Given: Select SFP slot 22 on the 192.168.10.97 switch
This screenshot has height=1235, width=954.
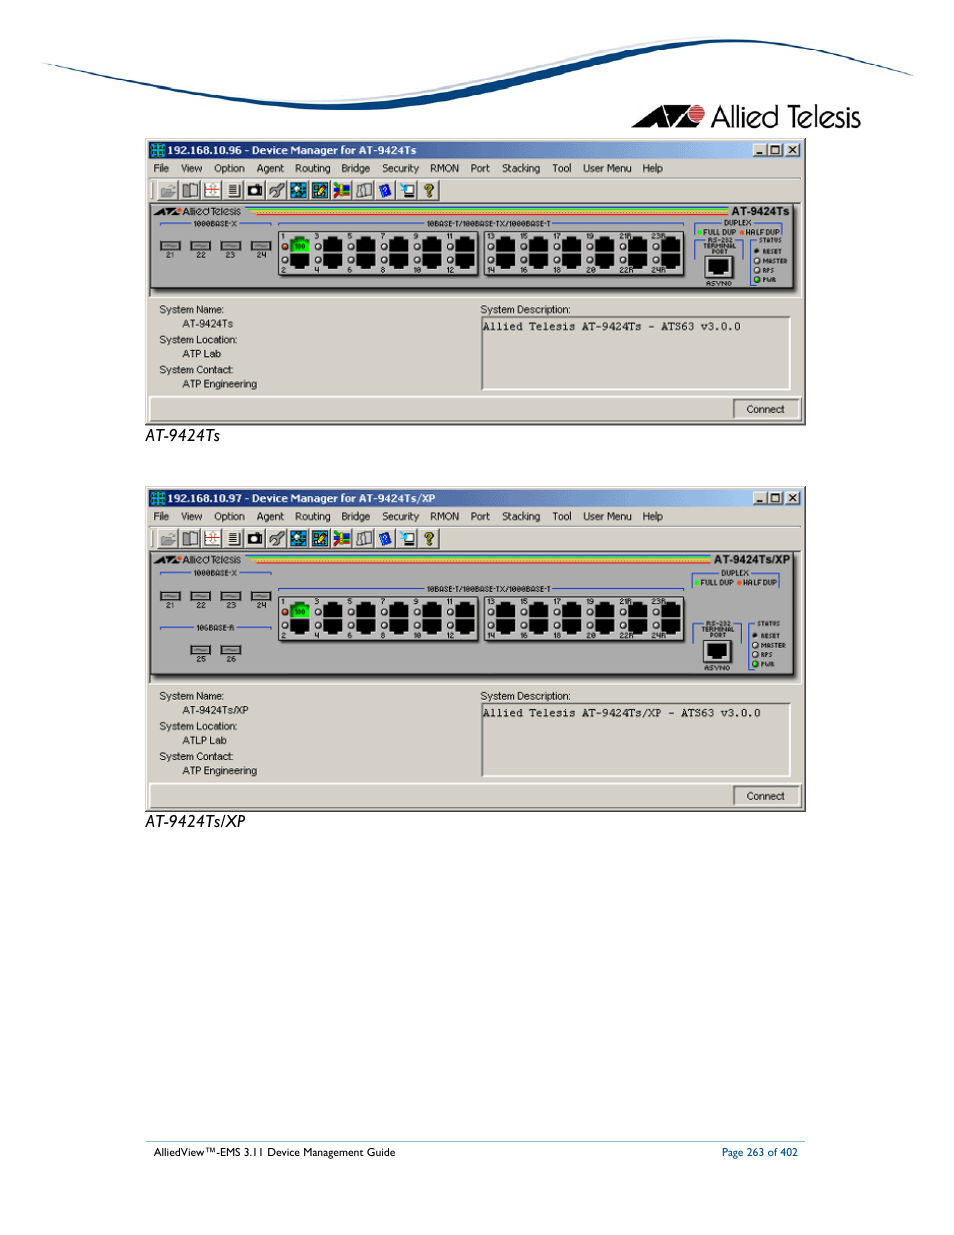Looking at the screenshot, I should click(x=201, y=596).
